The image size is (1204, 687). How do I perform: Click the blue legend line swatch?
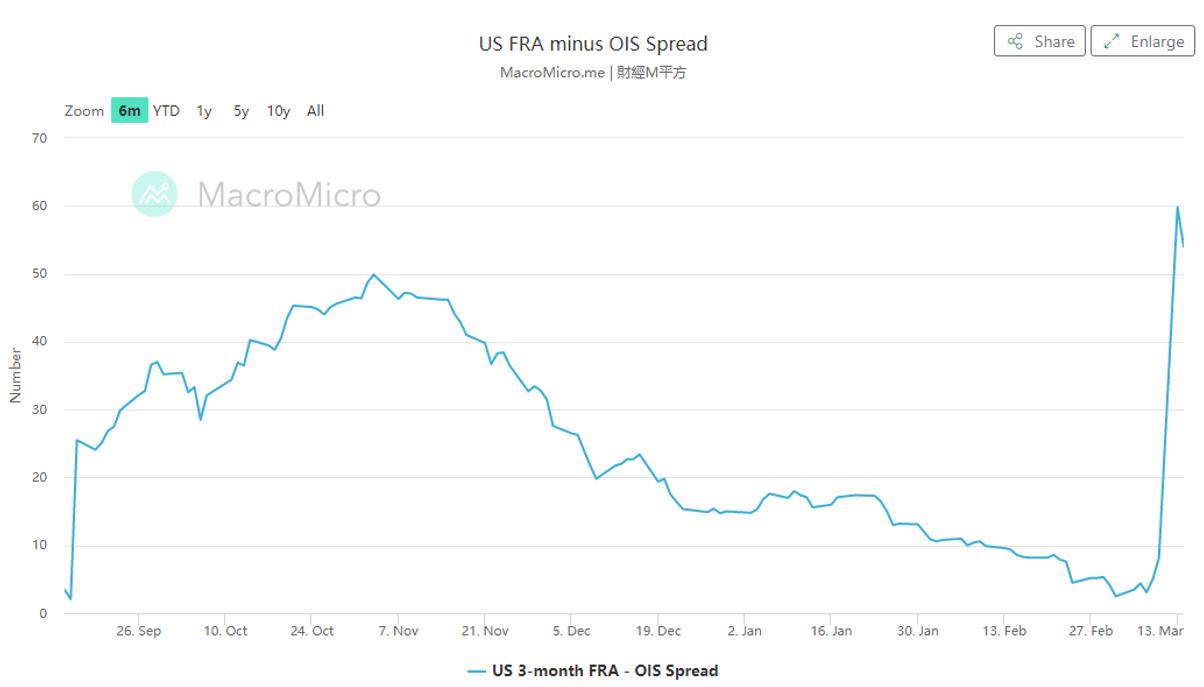point(476,670)
